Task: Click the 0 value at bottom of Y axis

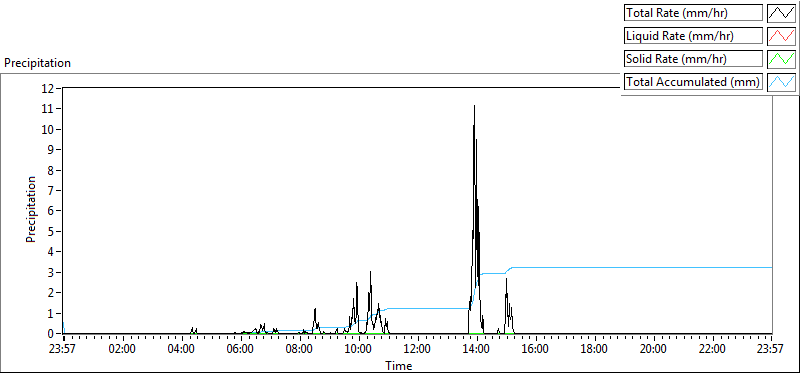Action: click(53, 334)
